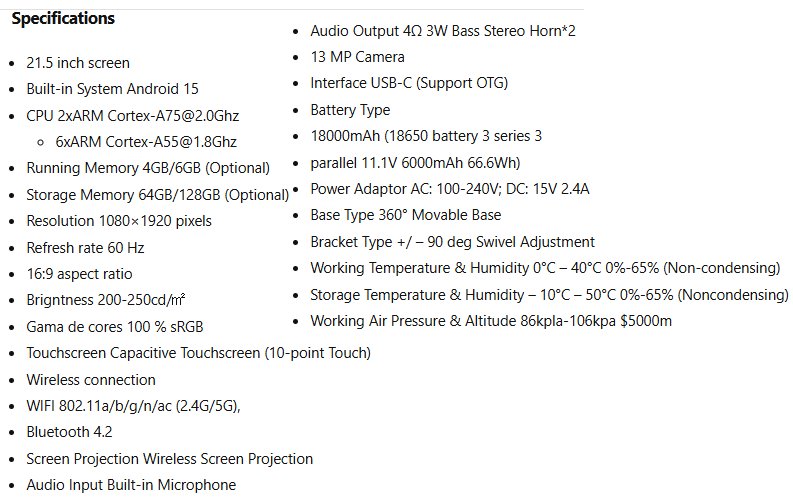Click the Working Air Pressure & Altitude line
The image size is (793, 497).
click(x=491, y=321)
